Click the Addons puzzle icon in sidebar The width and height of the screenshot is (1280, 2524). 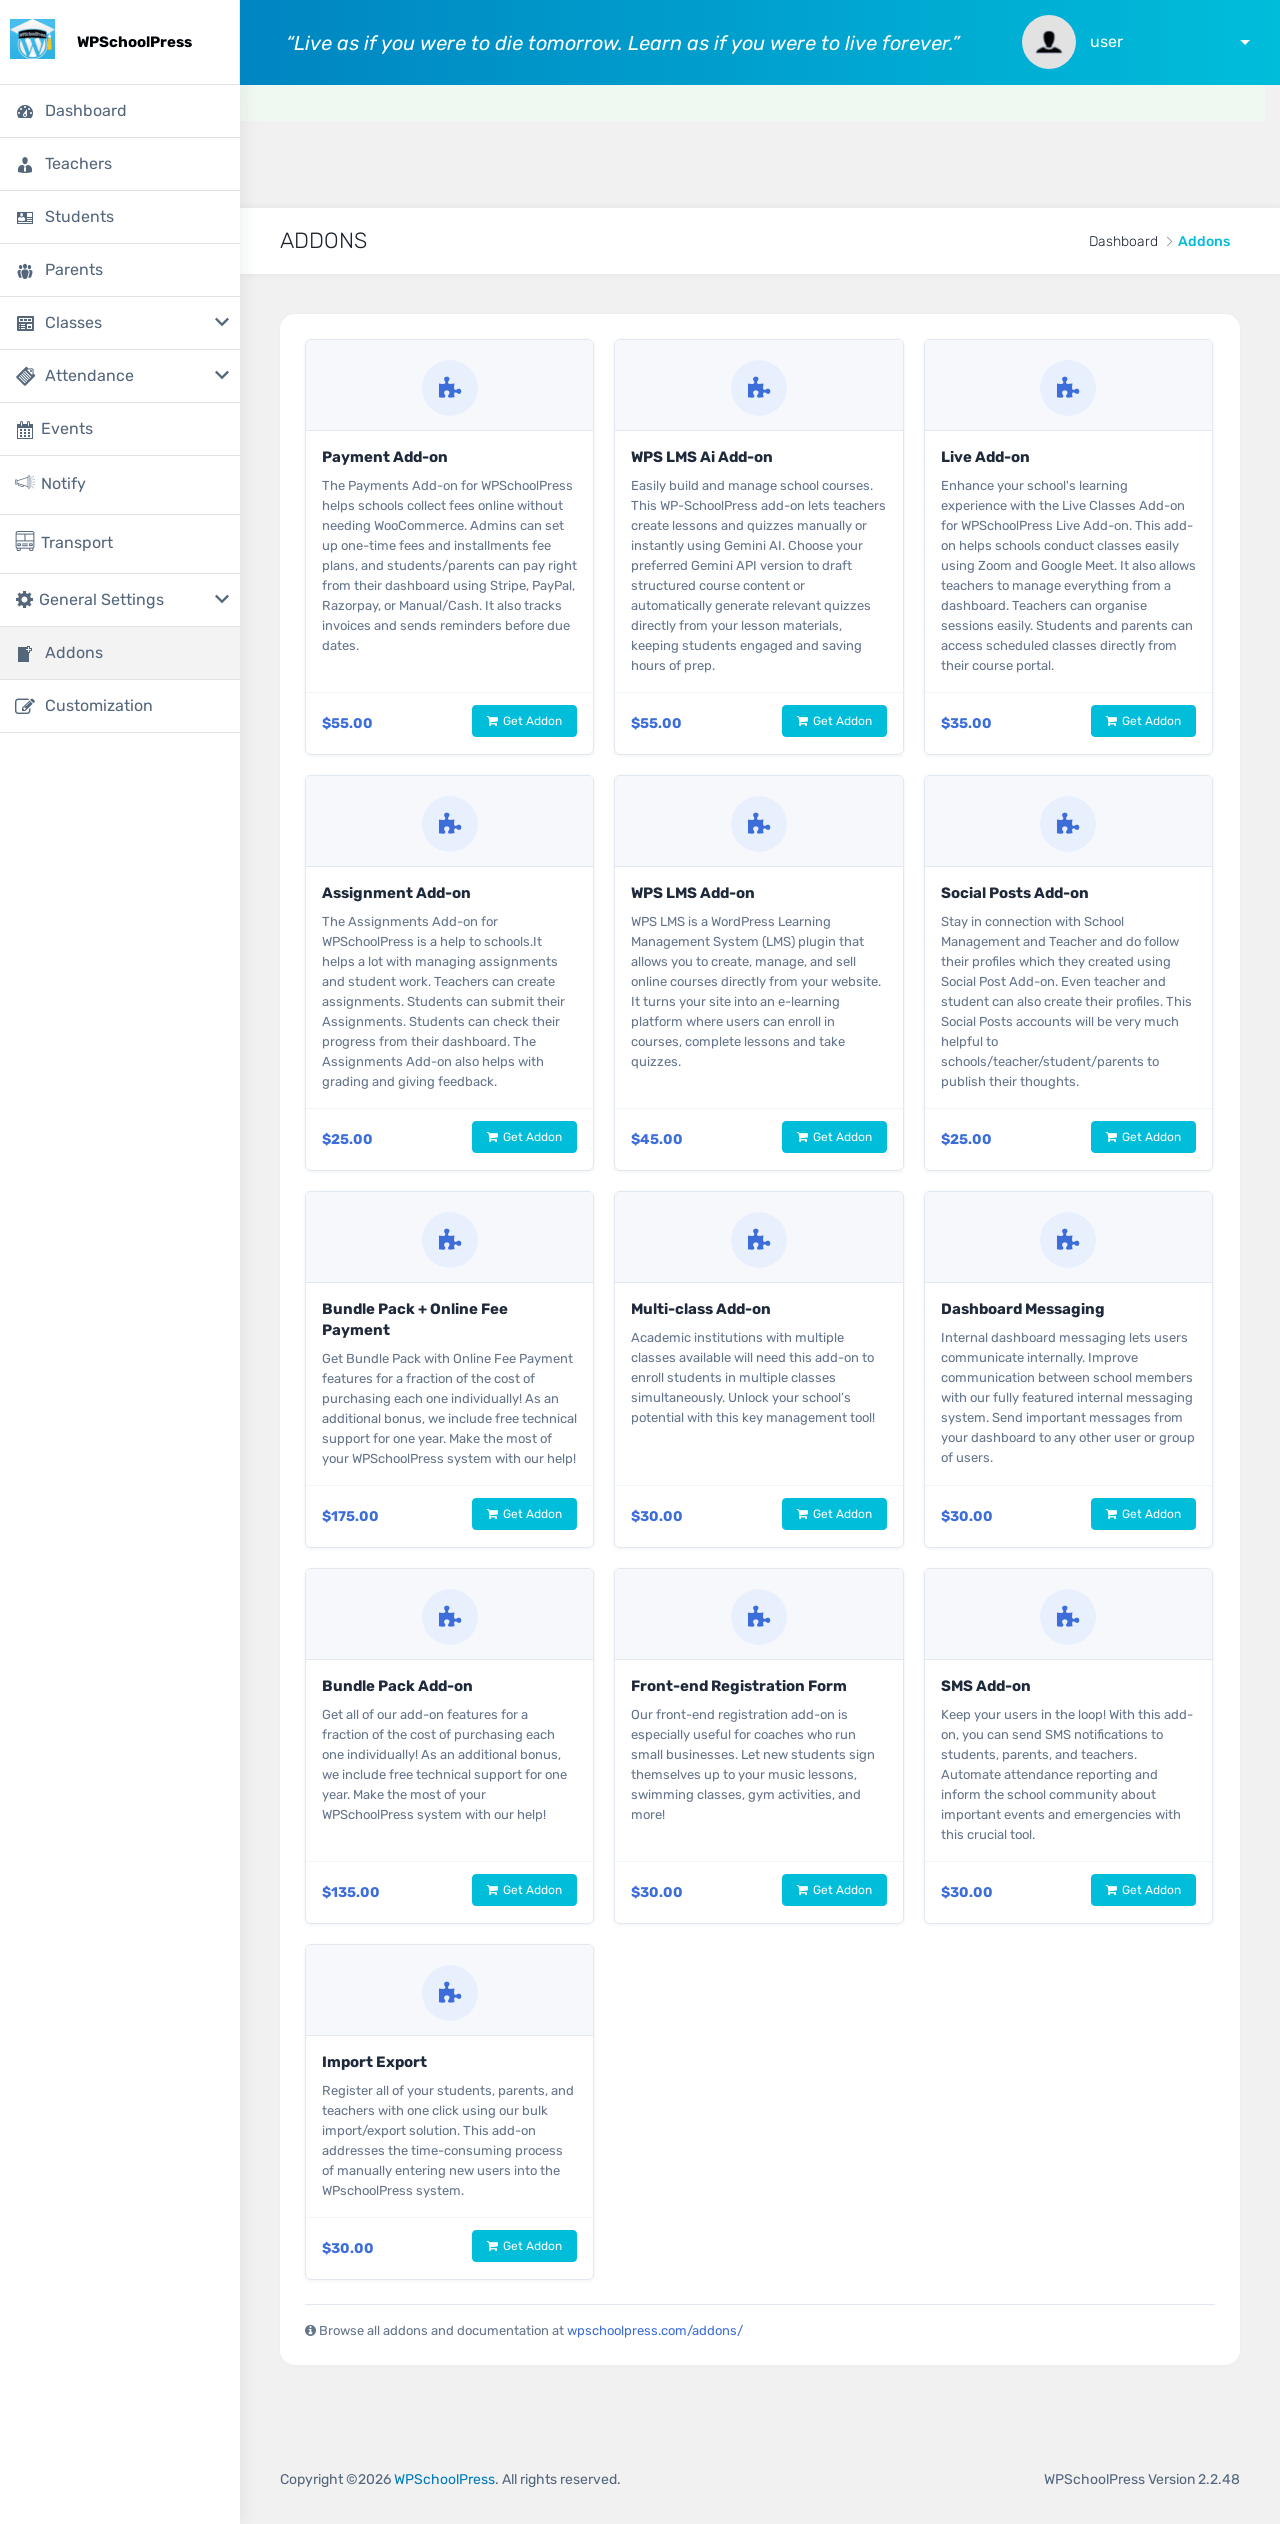click(25, 654)
